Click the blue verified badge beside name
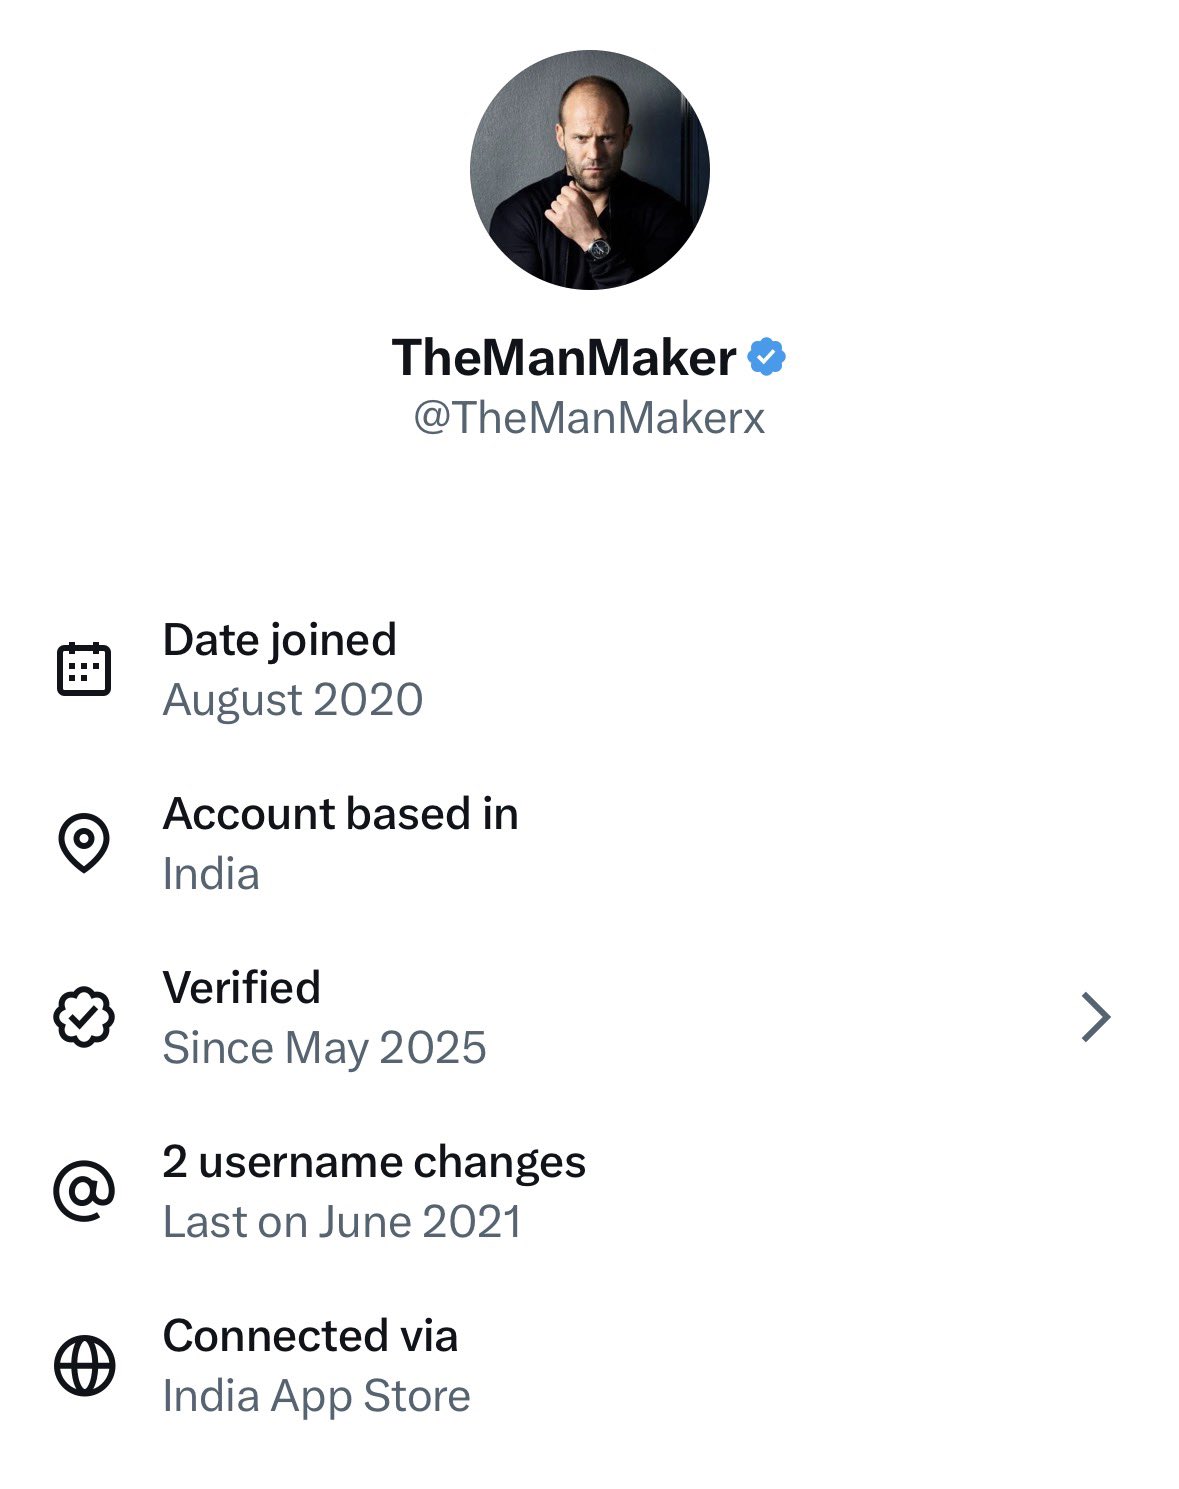 point(766,357)
